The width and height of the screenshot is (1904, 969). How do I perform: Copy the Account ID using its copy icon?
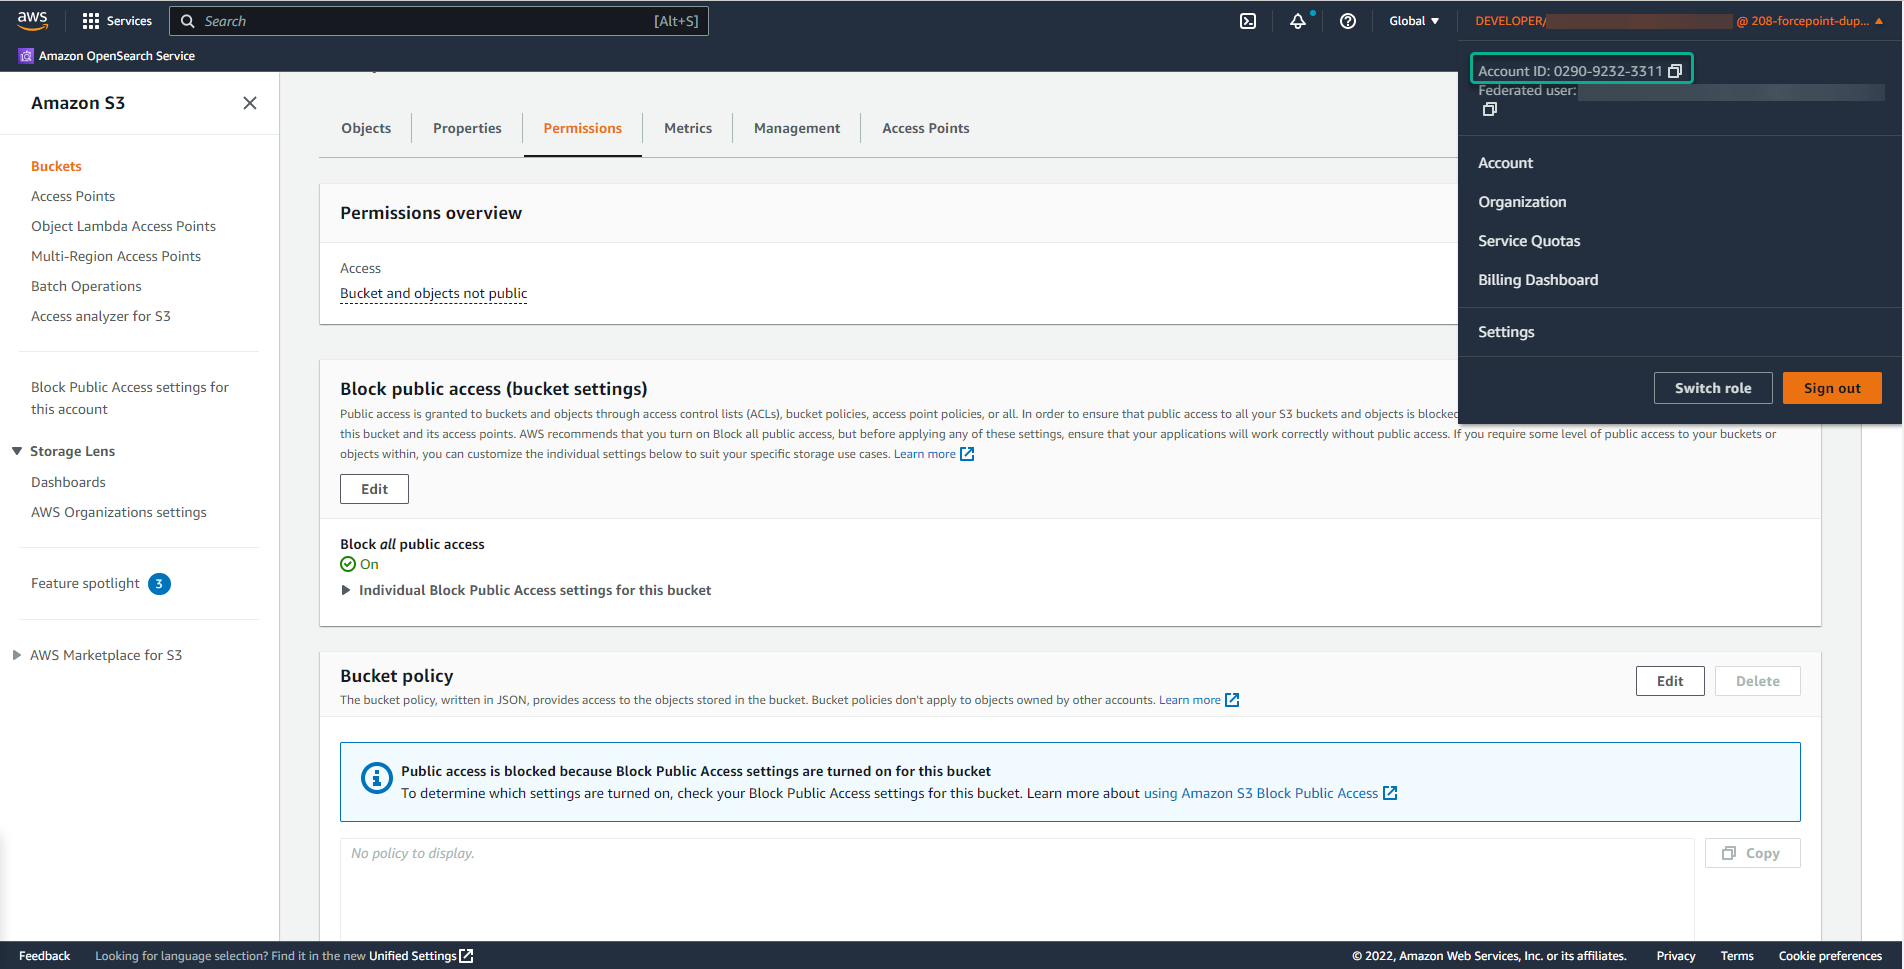(x=1675, y=70)
